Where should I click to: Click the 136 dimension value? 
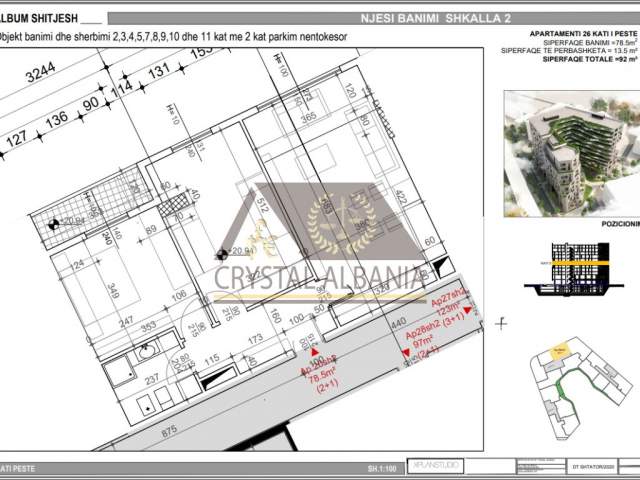[x=57, y=120]
